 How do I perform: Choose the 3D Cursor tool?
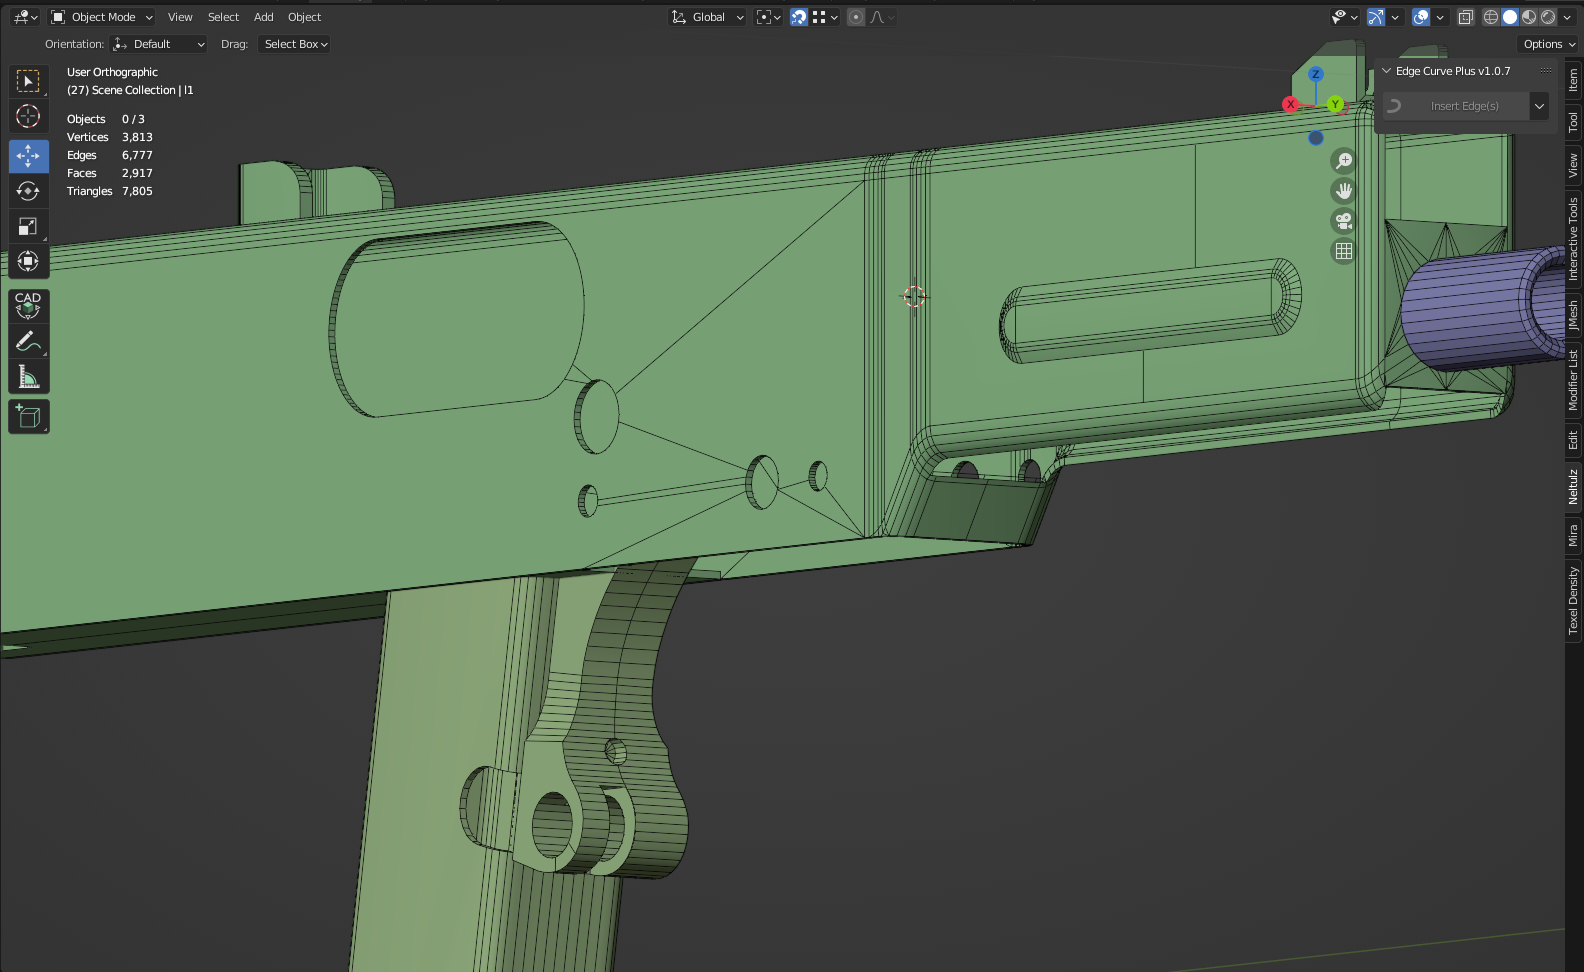[28, 116]
